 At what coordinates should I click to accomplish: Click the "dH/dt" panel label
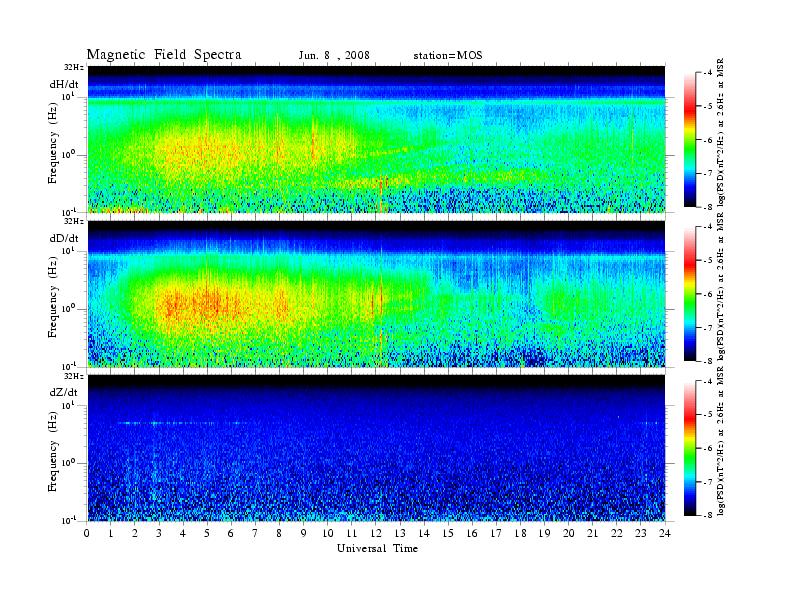pyautogui.click(x=64, y=84)
